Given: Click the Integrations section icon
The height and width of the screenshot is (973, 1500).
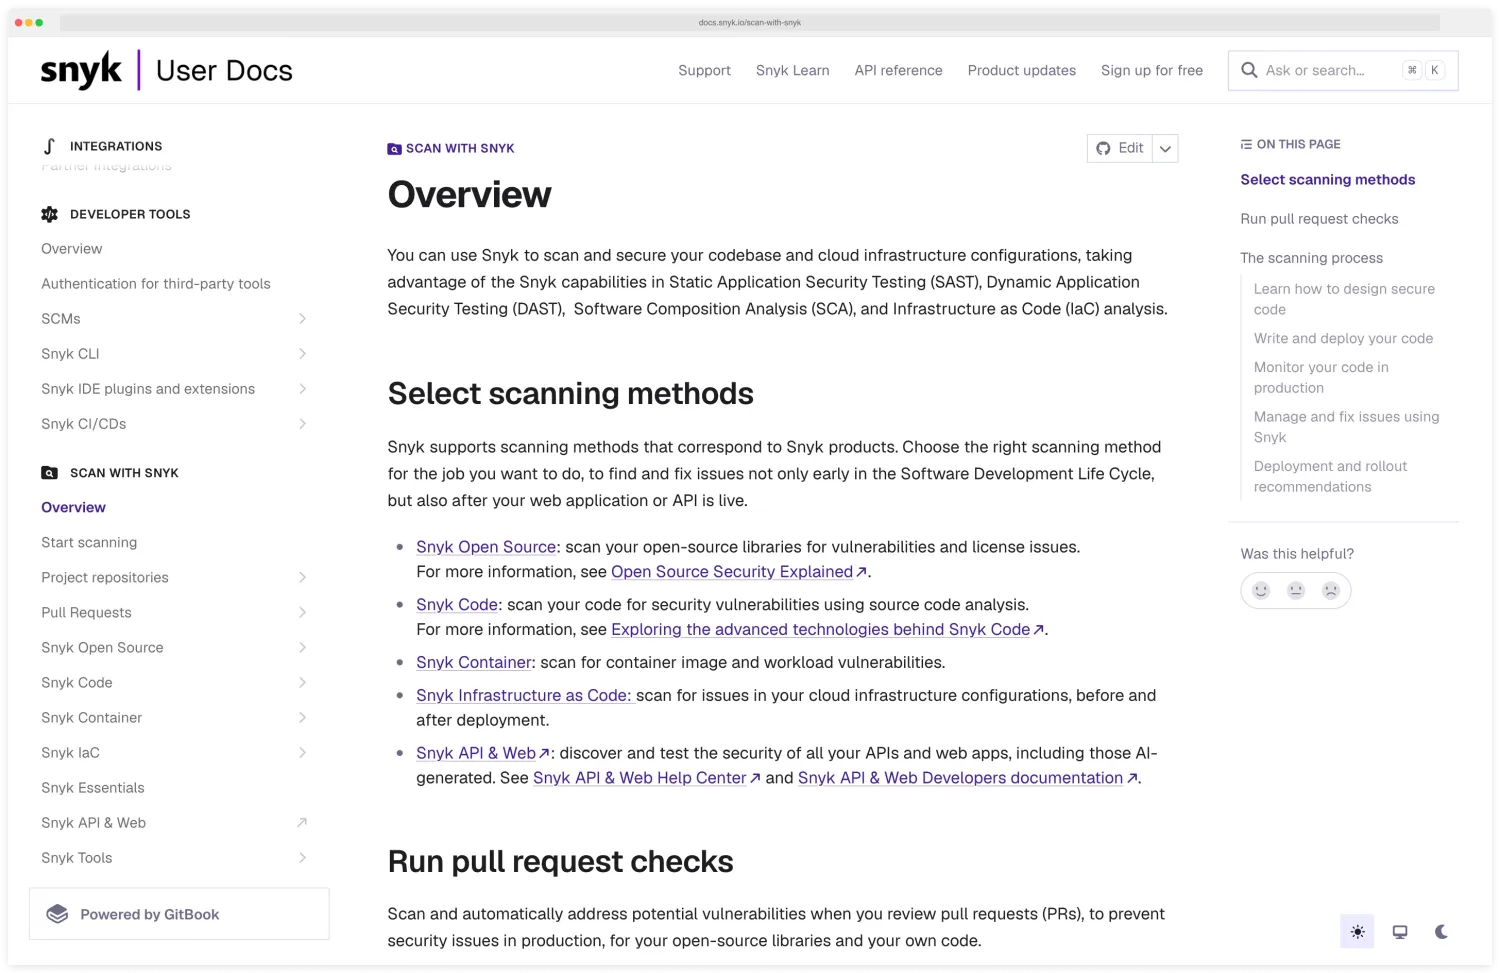Looking at the screenshot, I should point(49,146).
